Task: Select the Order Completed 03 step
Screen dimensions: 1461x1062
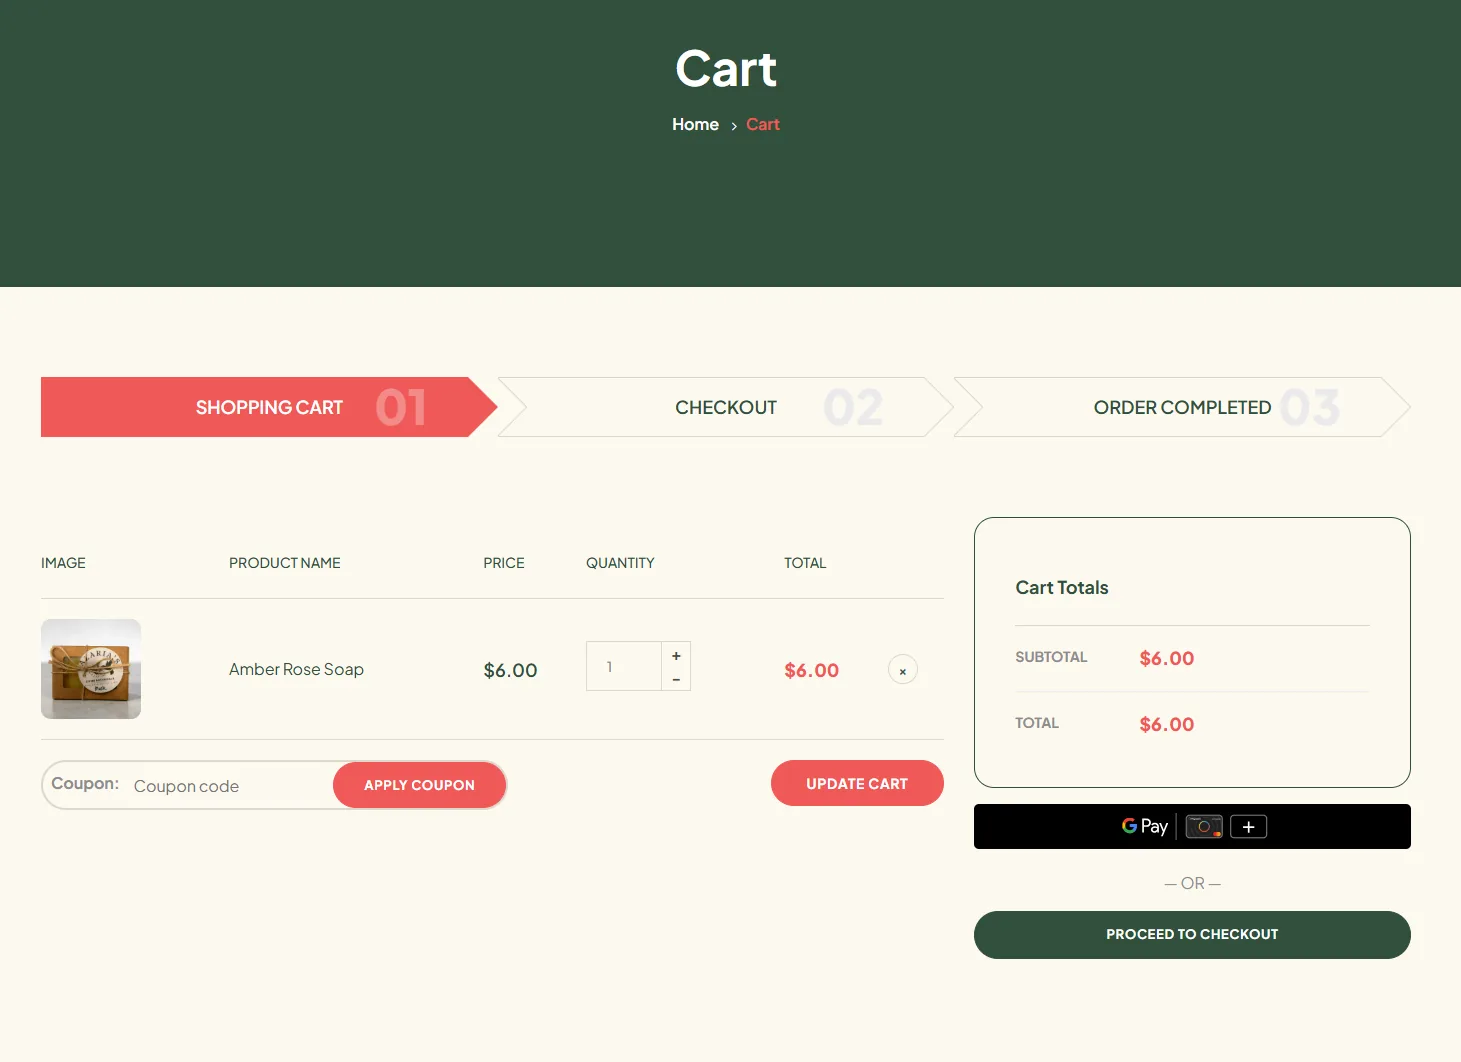Action: coord(1182,407)
